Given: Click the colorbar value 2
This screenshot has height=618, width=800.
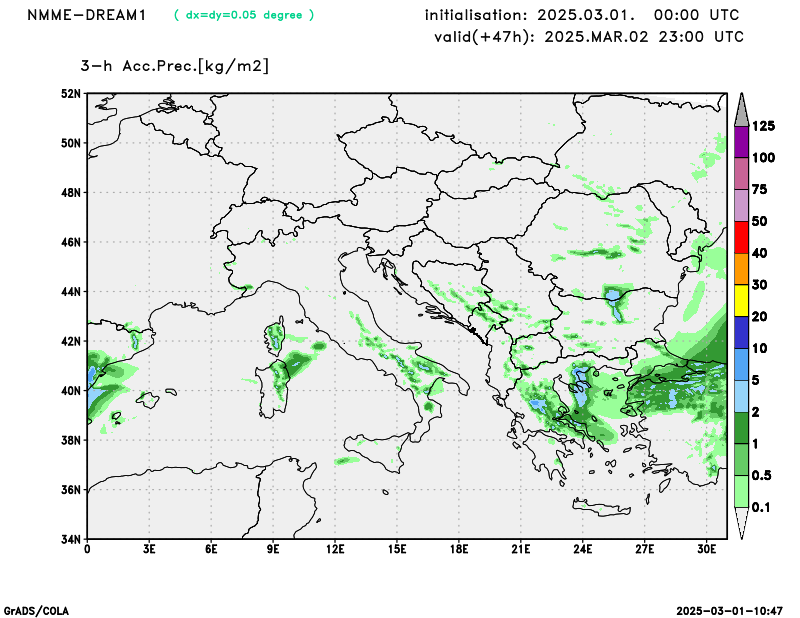Looking at the screenshot, I should pyautogui.click(x=756, y=412).
